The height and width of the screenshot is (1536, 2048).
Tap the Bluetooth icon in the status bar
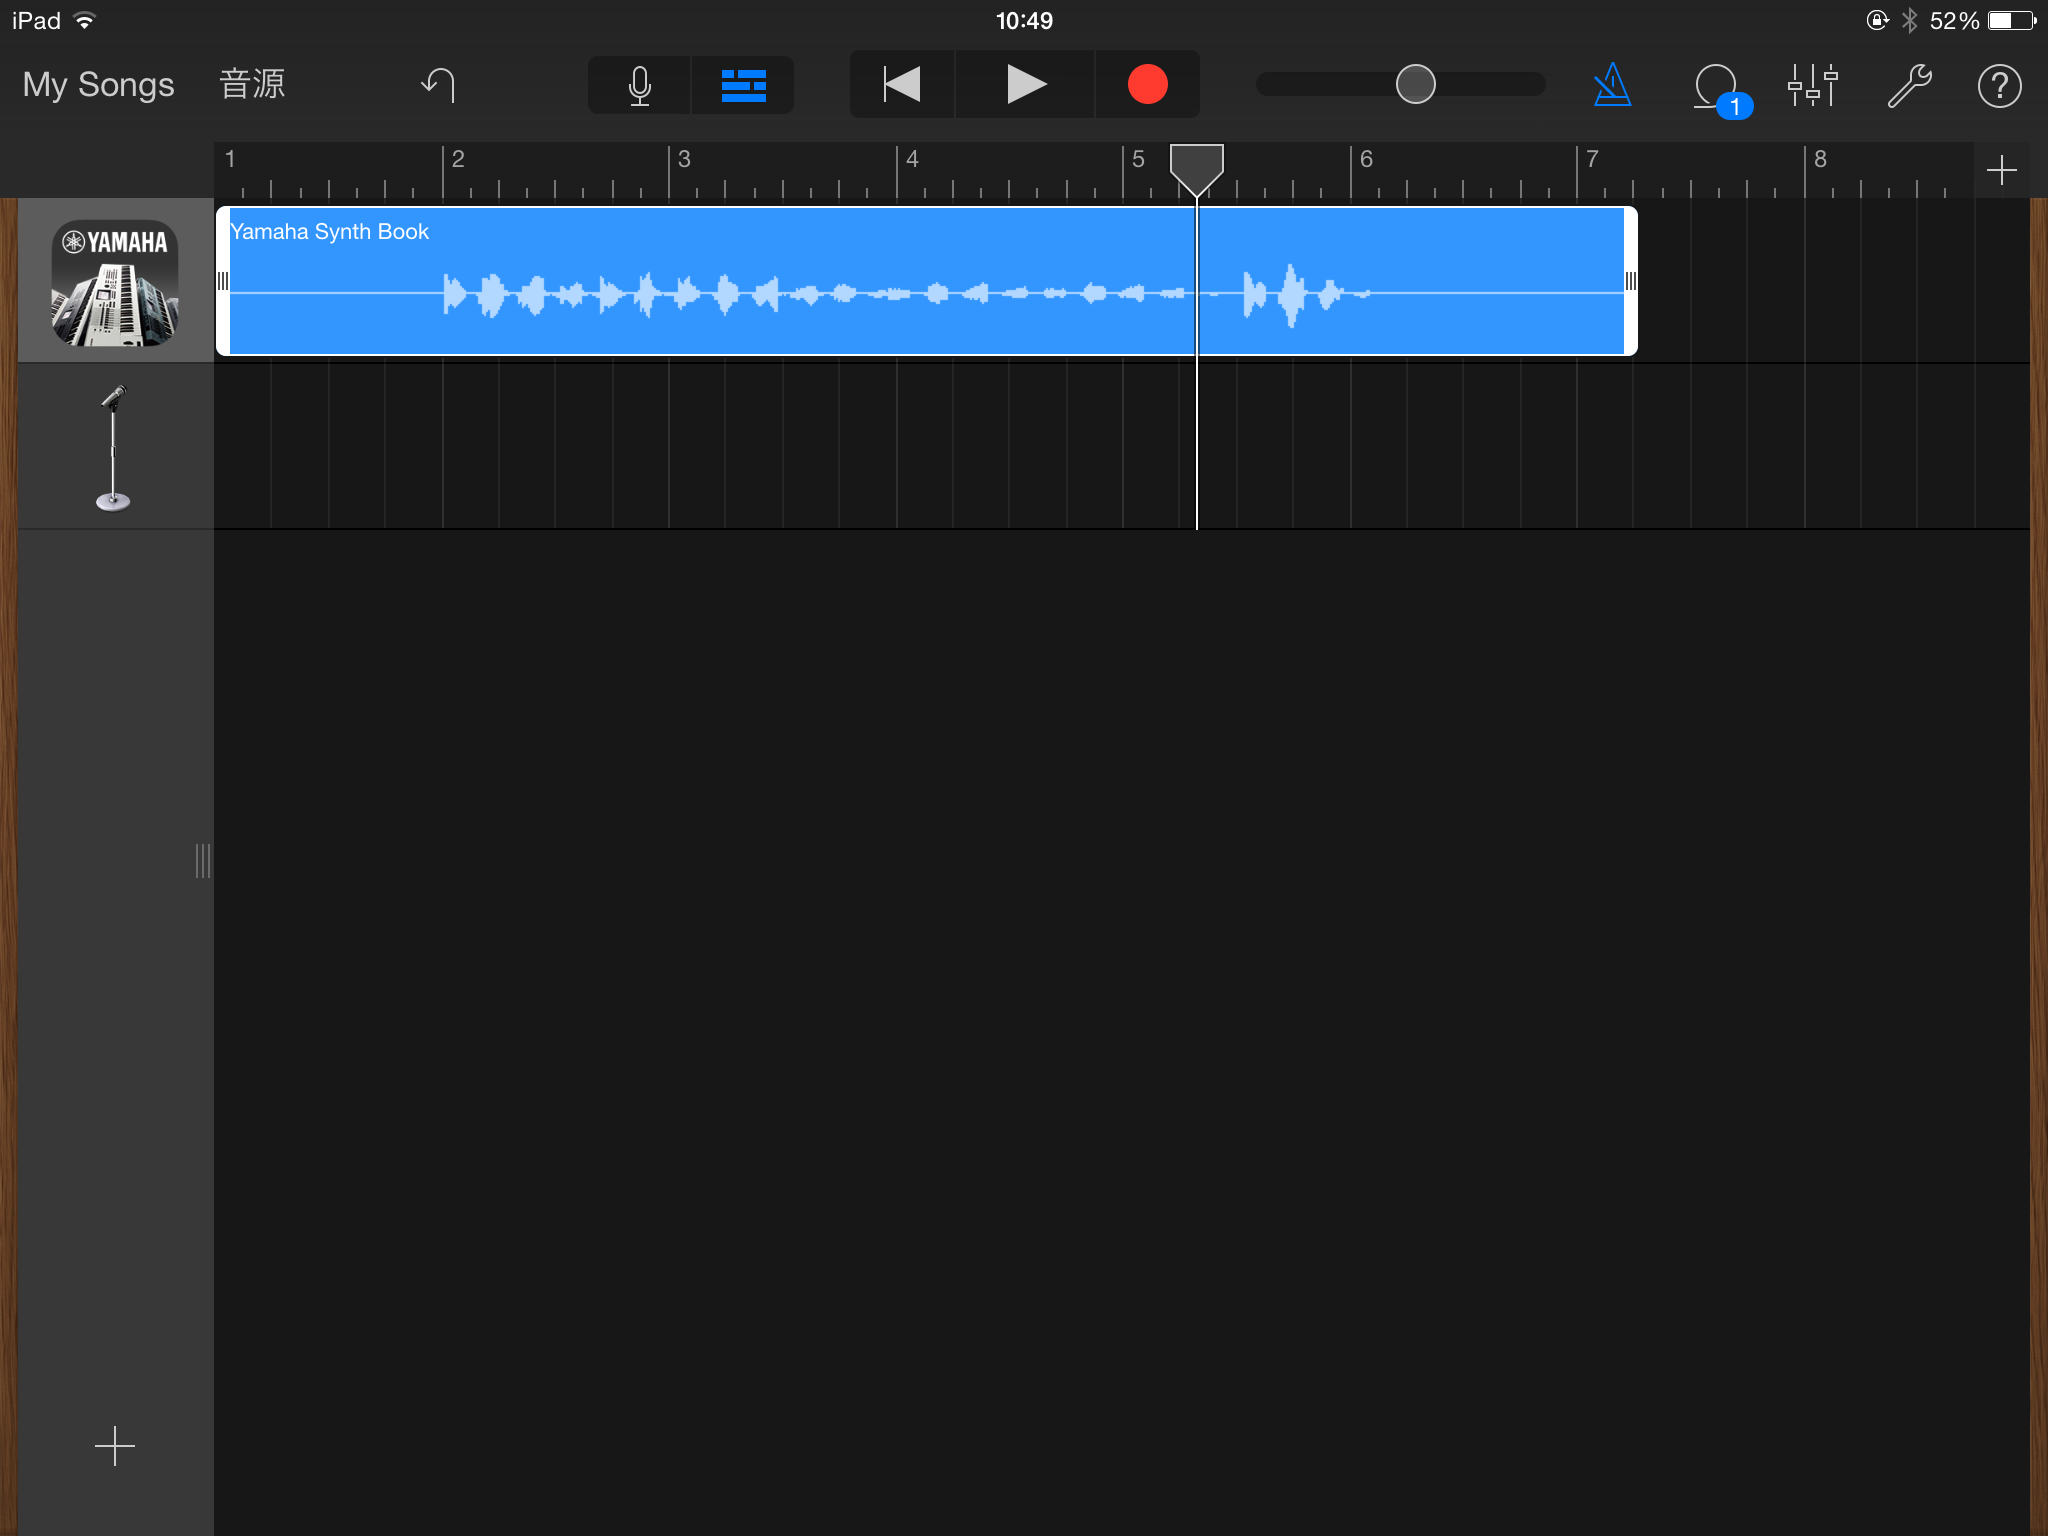(1909, 21)
